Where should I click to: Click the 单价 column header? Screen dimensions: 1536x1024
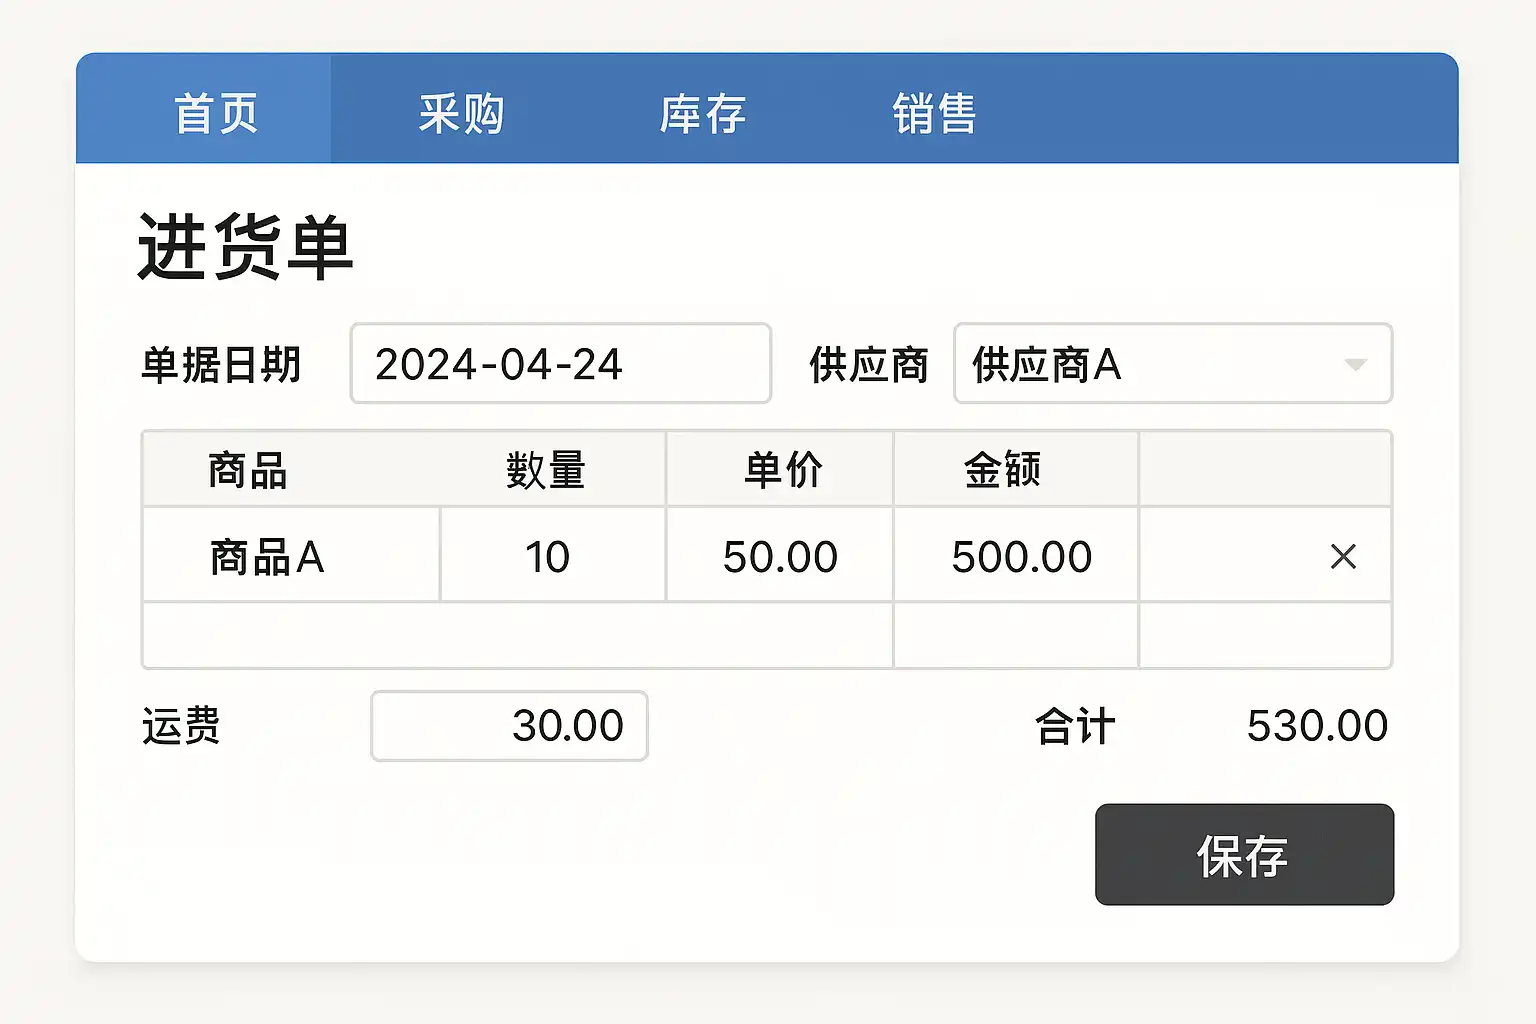(783, 470)
